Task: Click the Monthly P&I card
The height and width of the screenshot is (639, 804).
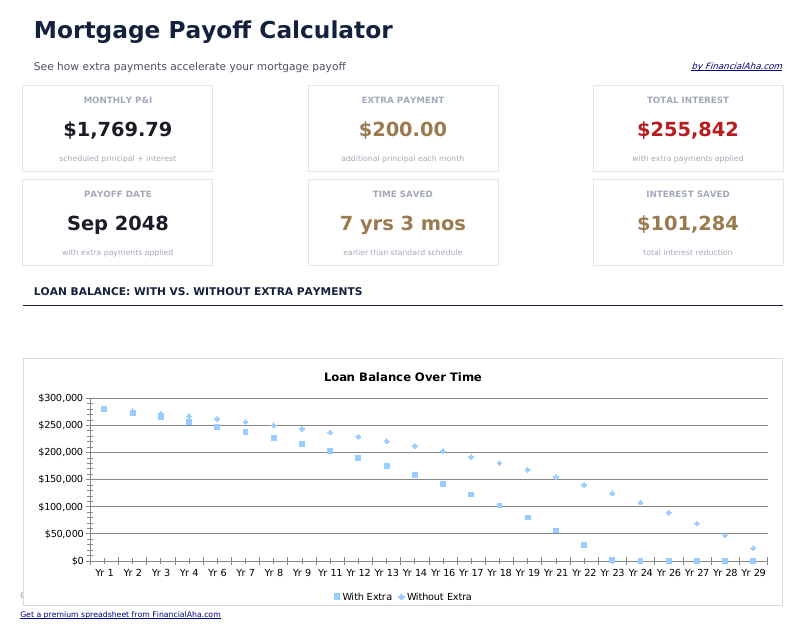Action: [x=117, y=128]
